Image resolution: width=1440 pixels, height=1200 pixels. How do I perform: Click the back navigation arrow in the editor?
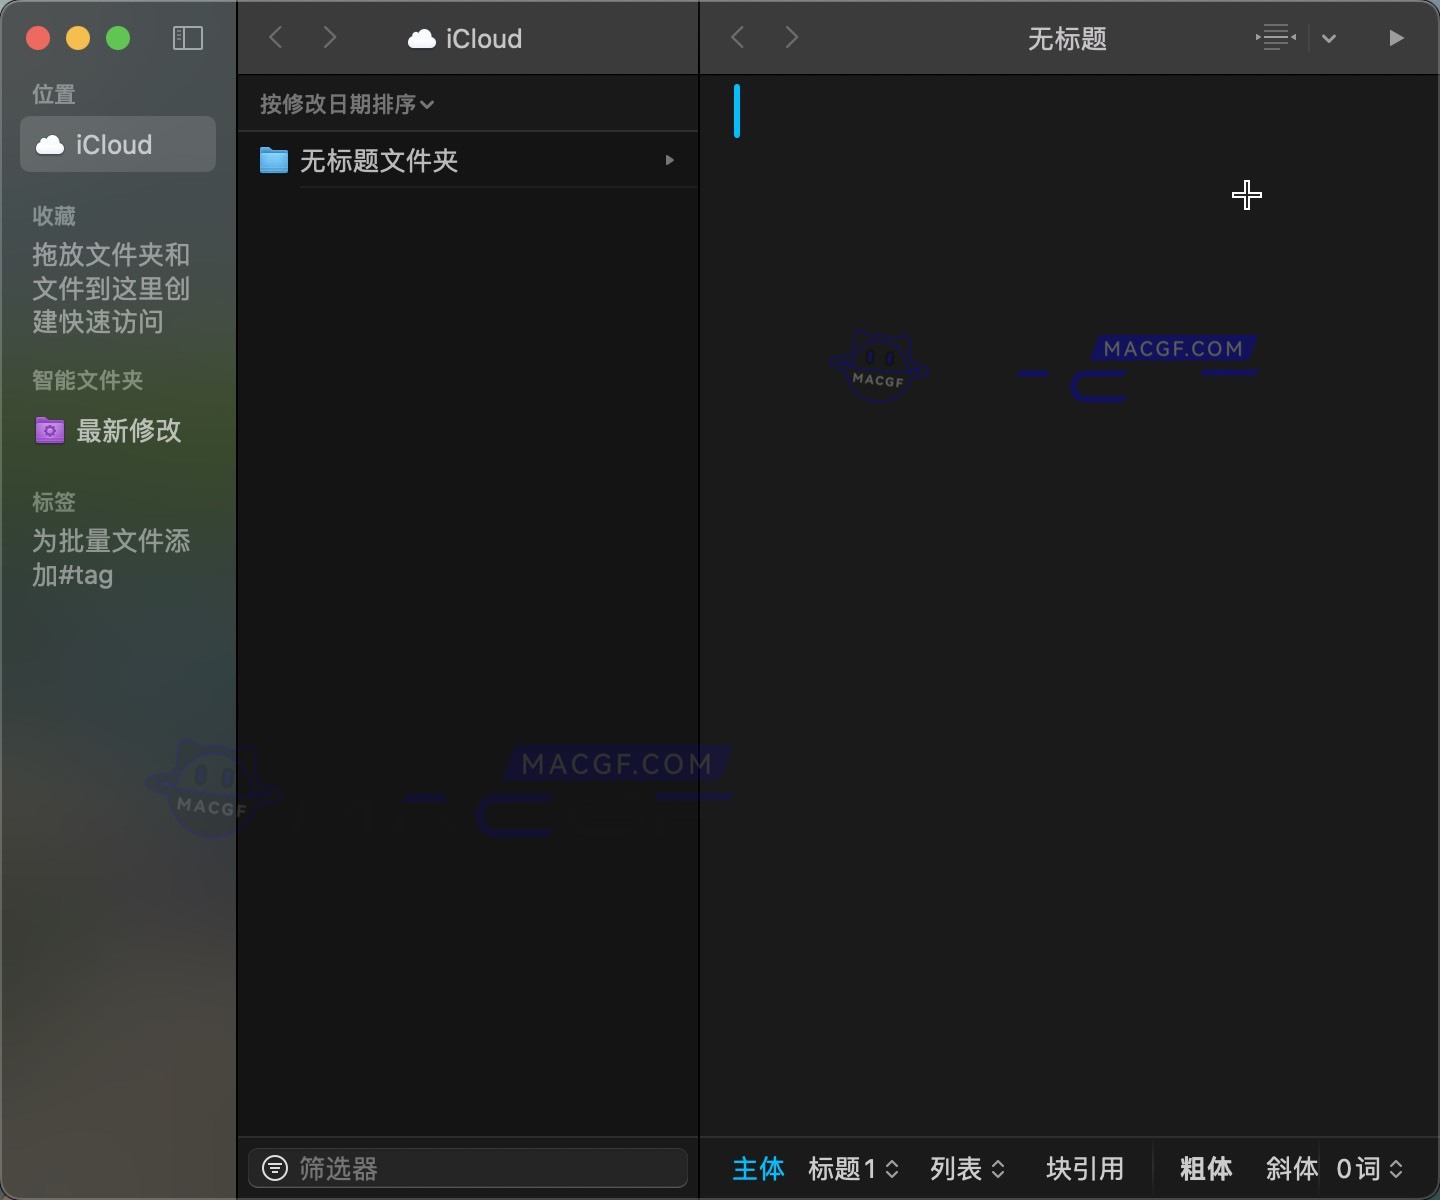[738, 37]
